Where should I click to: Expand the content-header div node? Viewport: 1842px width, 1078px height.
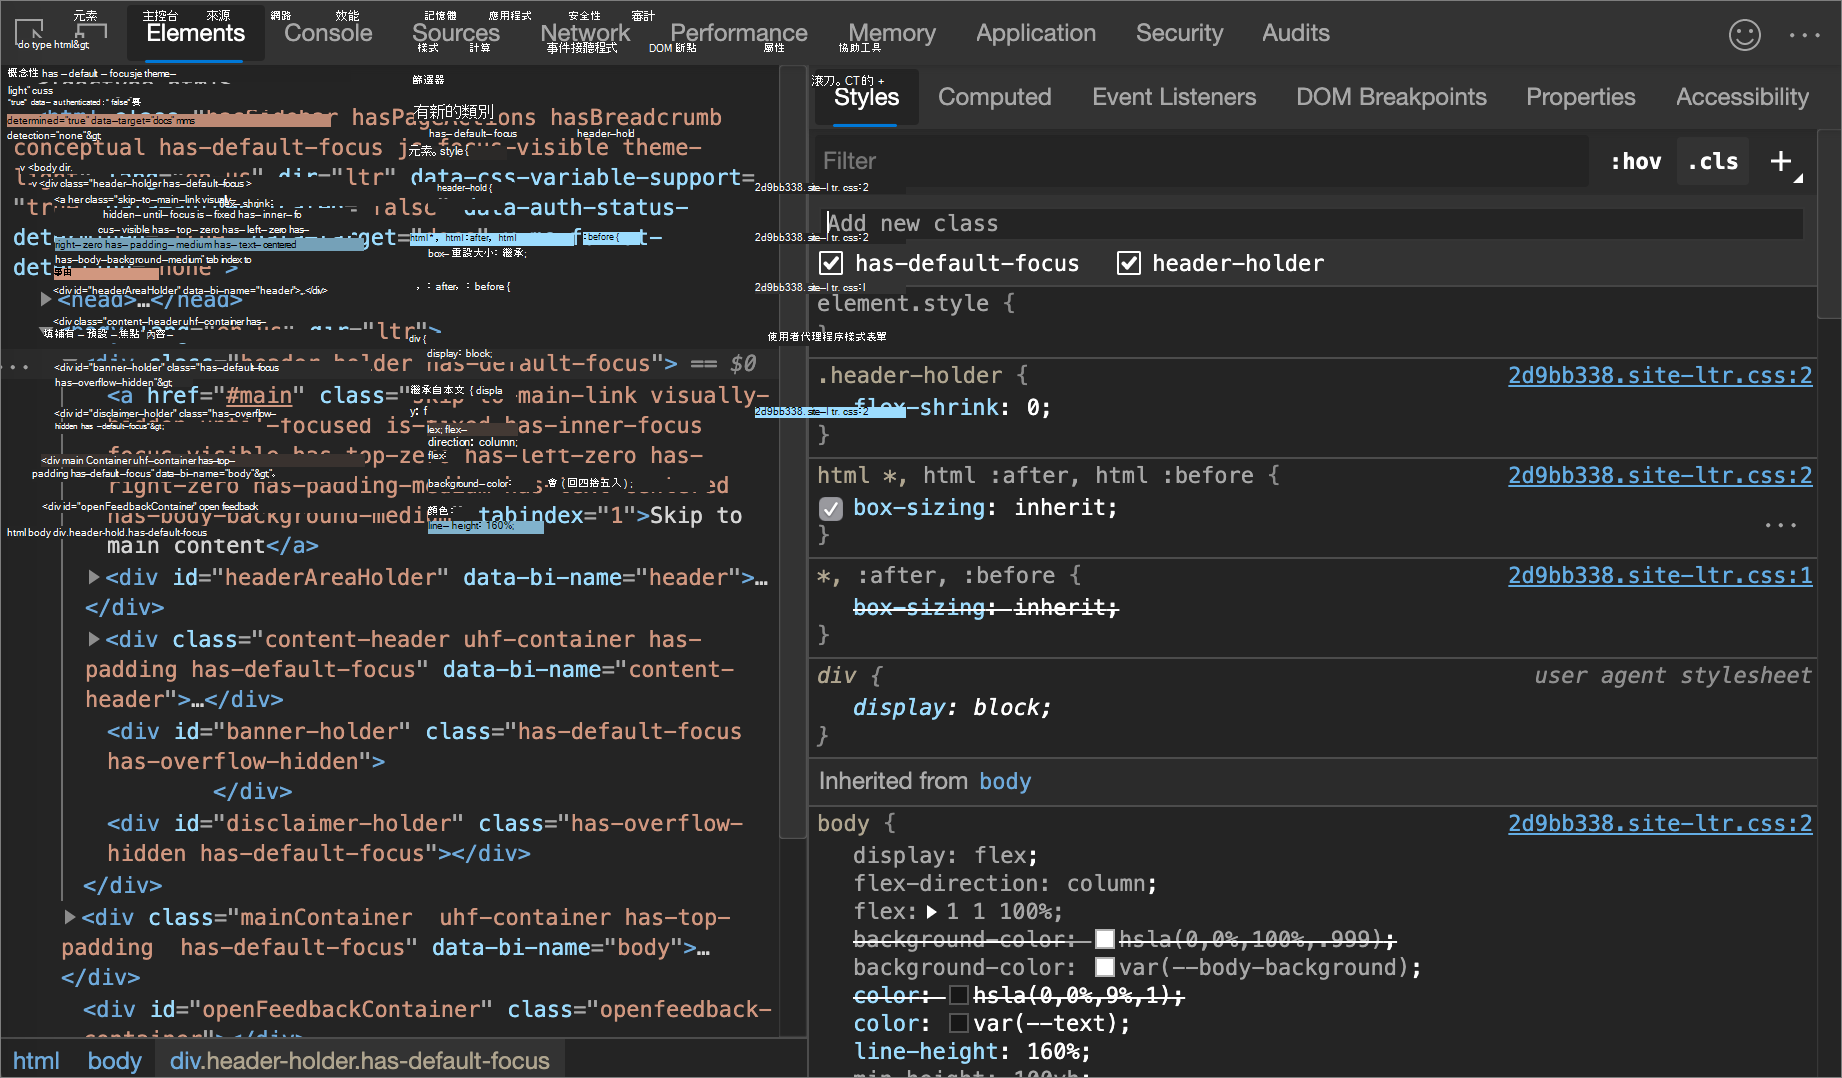pyautogui.click(x=94, y=639)
